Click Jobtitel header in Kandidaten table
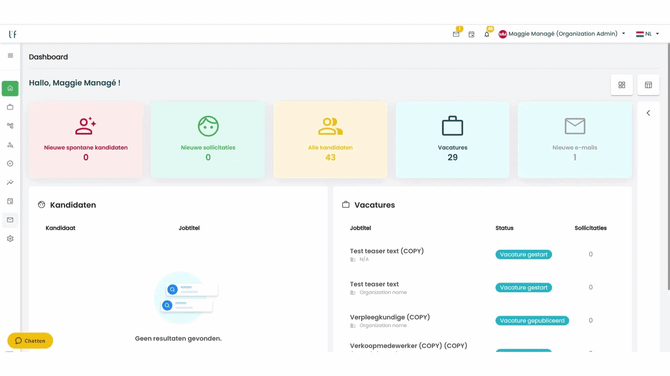Image resolution: width=670 pixels, height=376 pixels. [x=189, y=228]
